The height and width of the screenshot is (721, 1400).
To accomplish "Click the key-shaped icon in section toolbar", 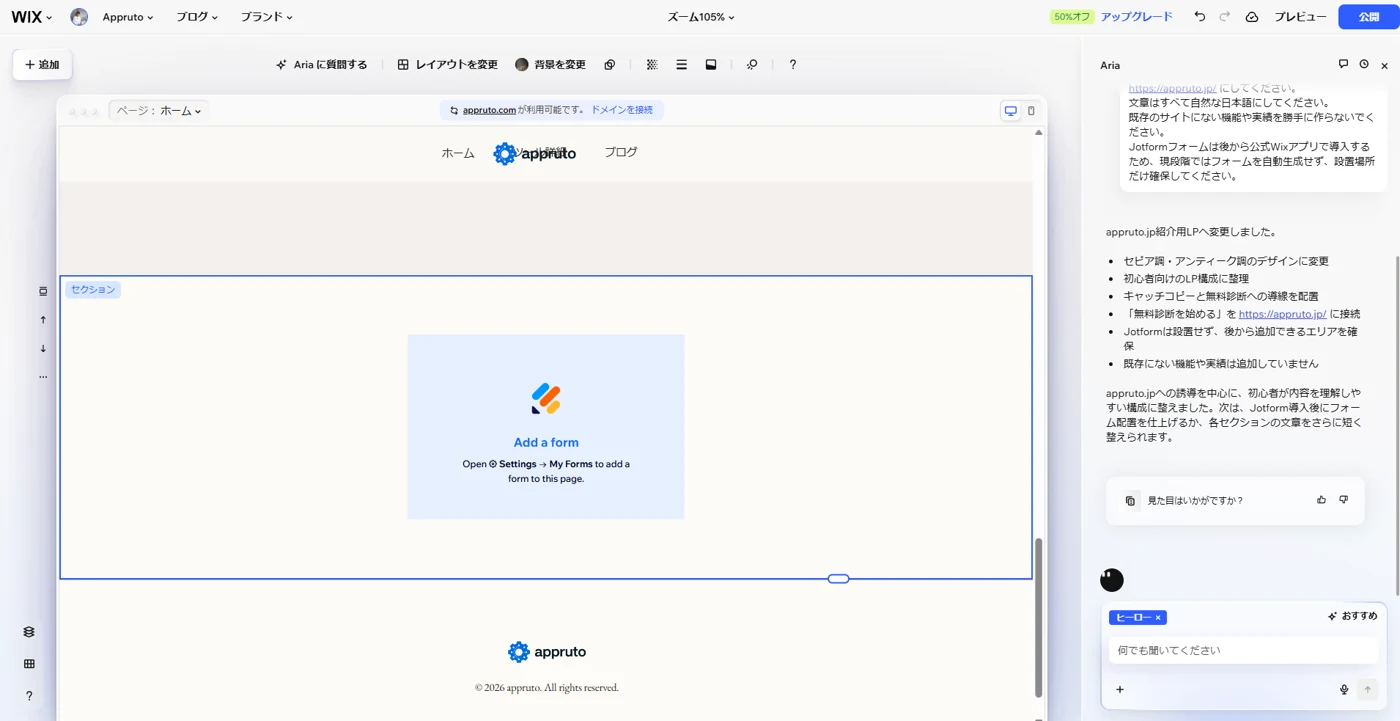I will click(752, 65).
